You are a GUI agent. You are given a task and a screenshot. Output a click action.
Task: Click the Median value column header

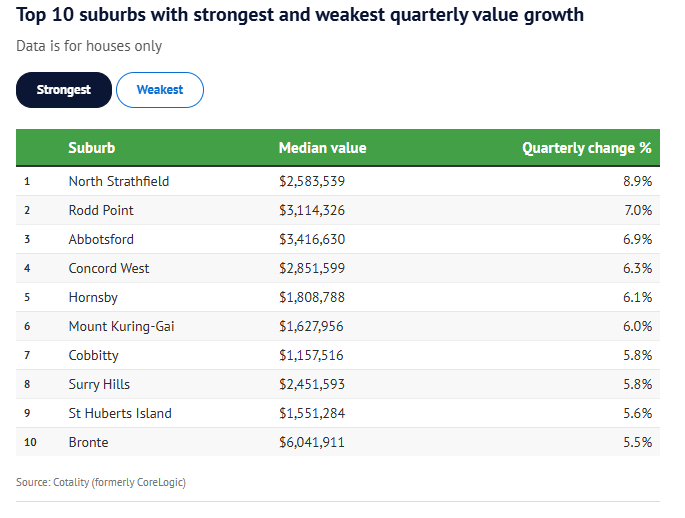(x=322, y=148)
